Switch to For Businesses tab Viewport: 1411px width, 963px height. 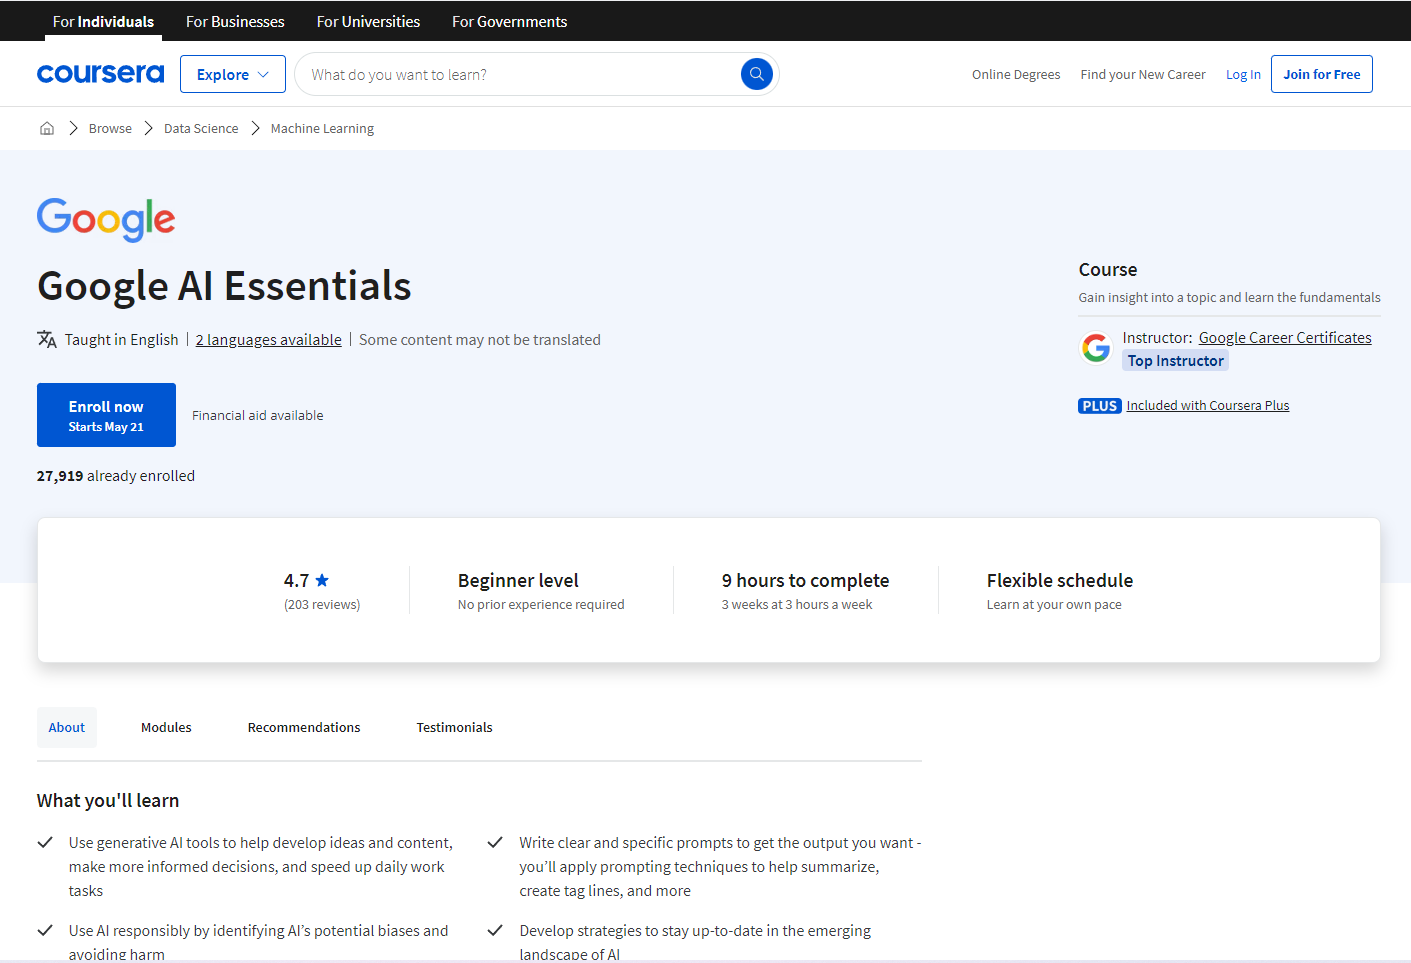point(235,21)
